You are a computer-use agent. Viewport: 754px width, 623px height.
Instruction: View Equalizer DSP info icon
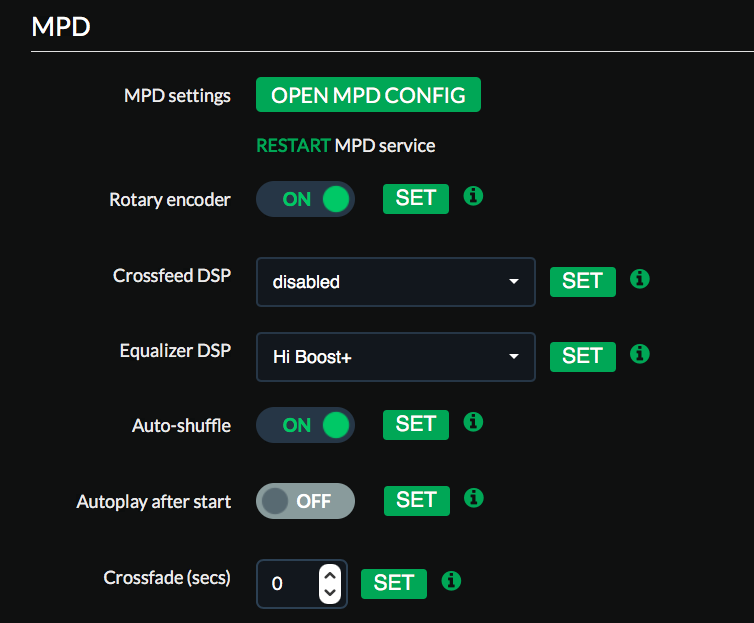pyautogui.click(x=640, y=354)
